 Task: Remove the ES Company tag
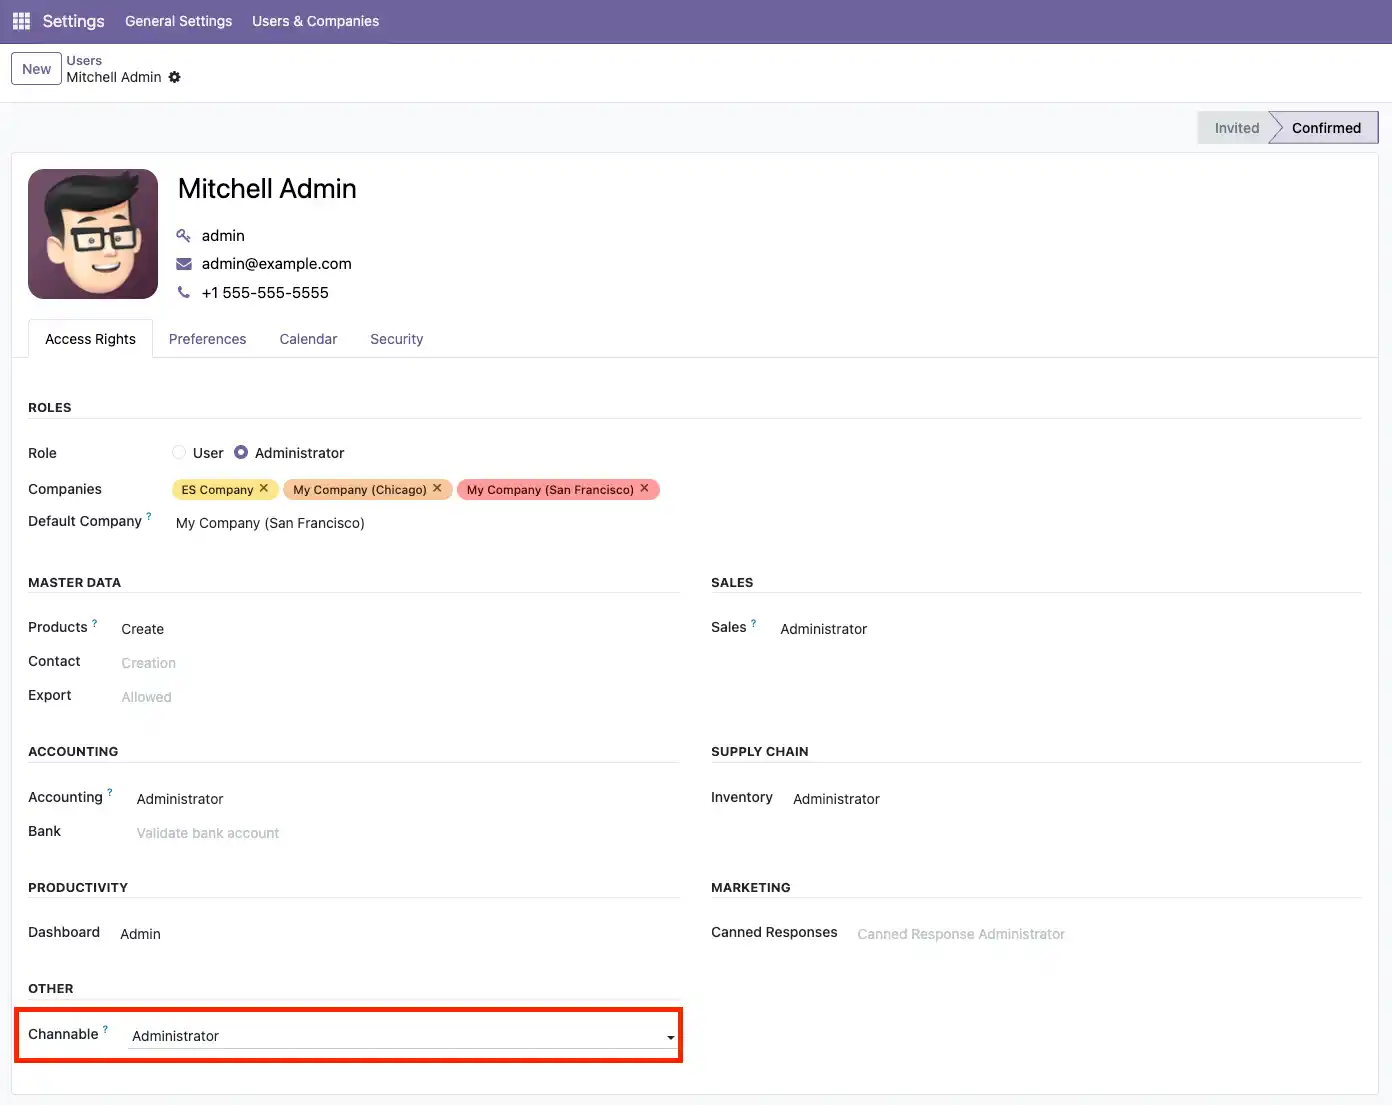click(x=264, y=489)
